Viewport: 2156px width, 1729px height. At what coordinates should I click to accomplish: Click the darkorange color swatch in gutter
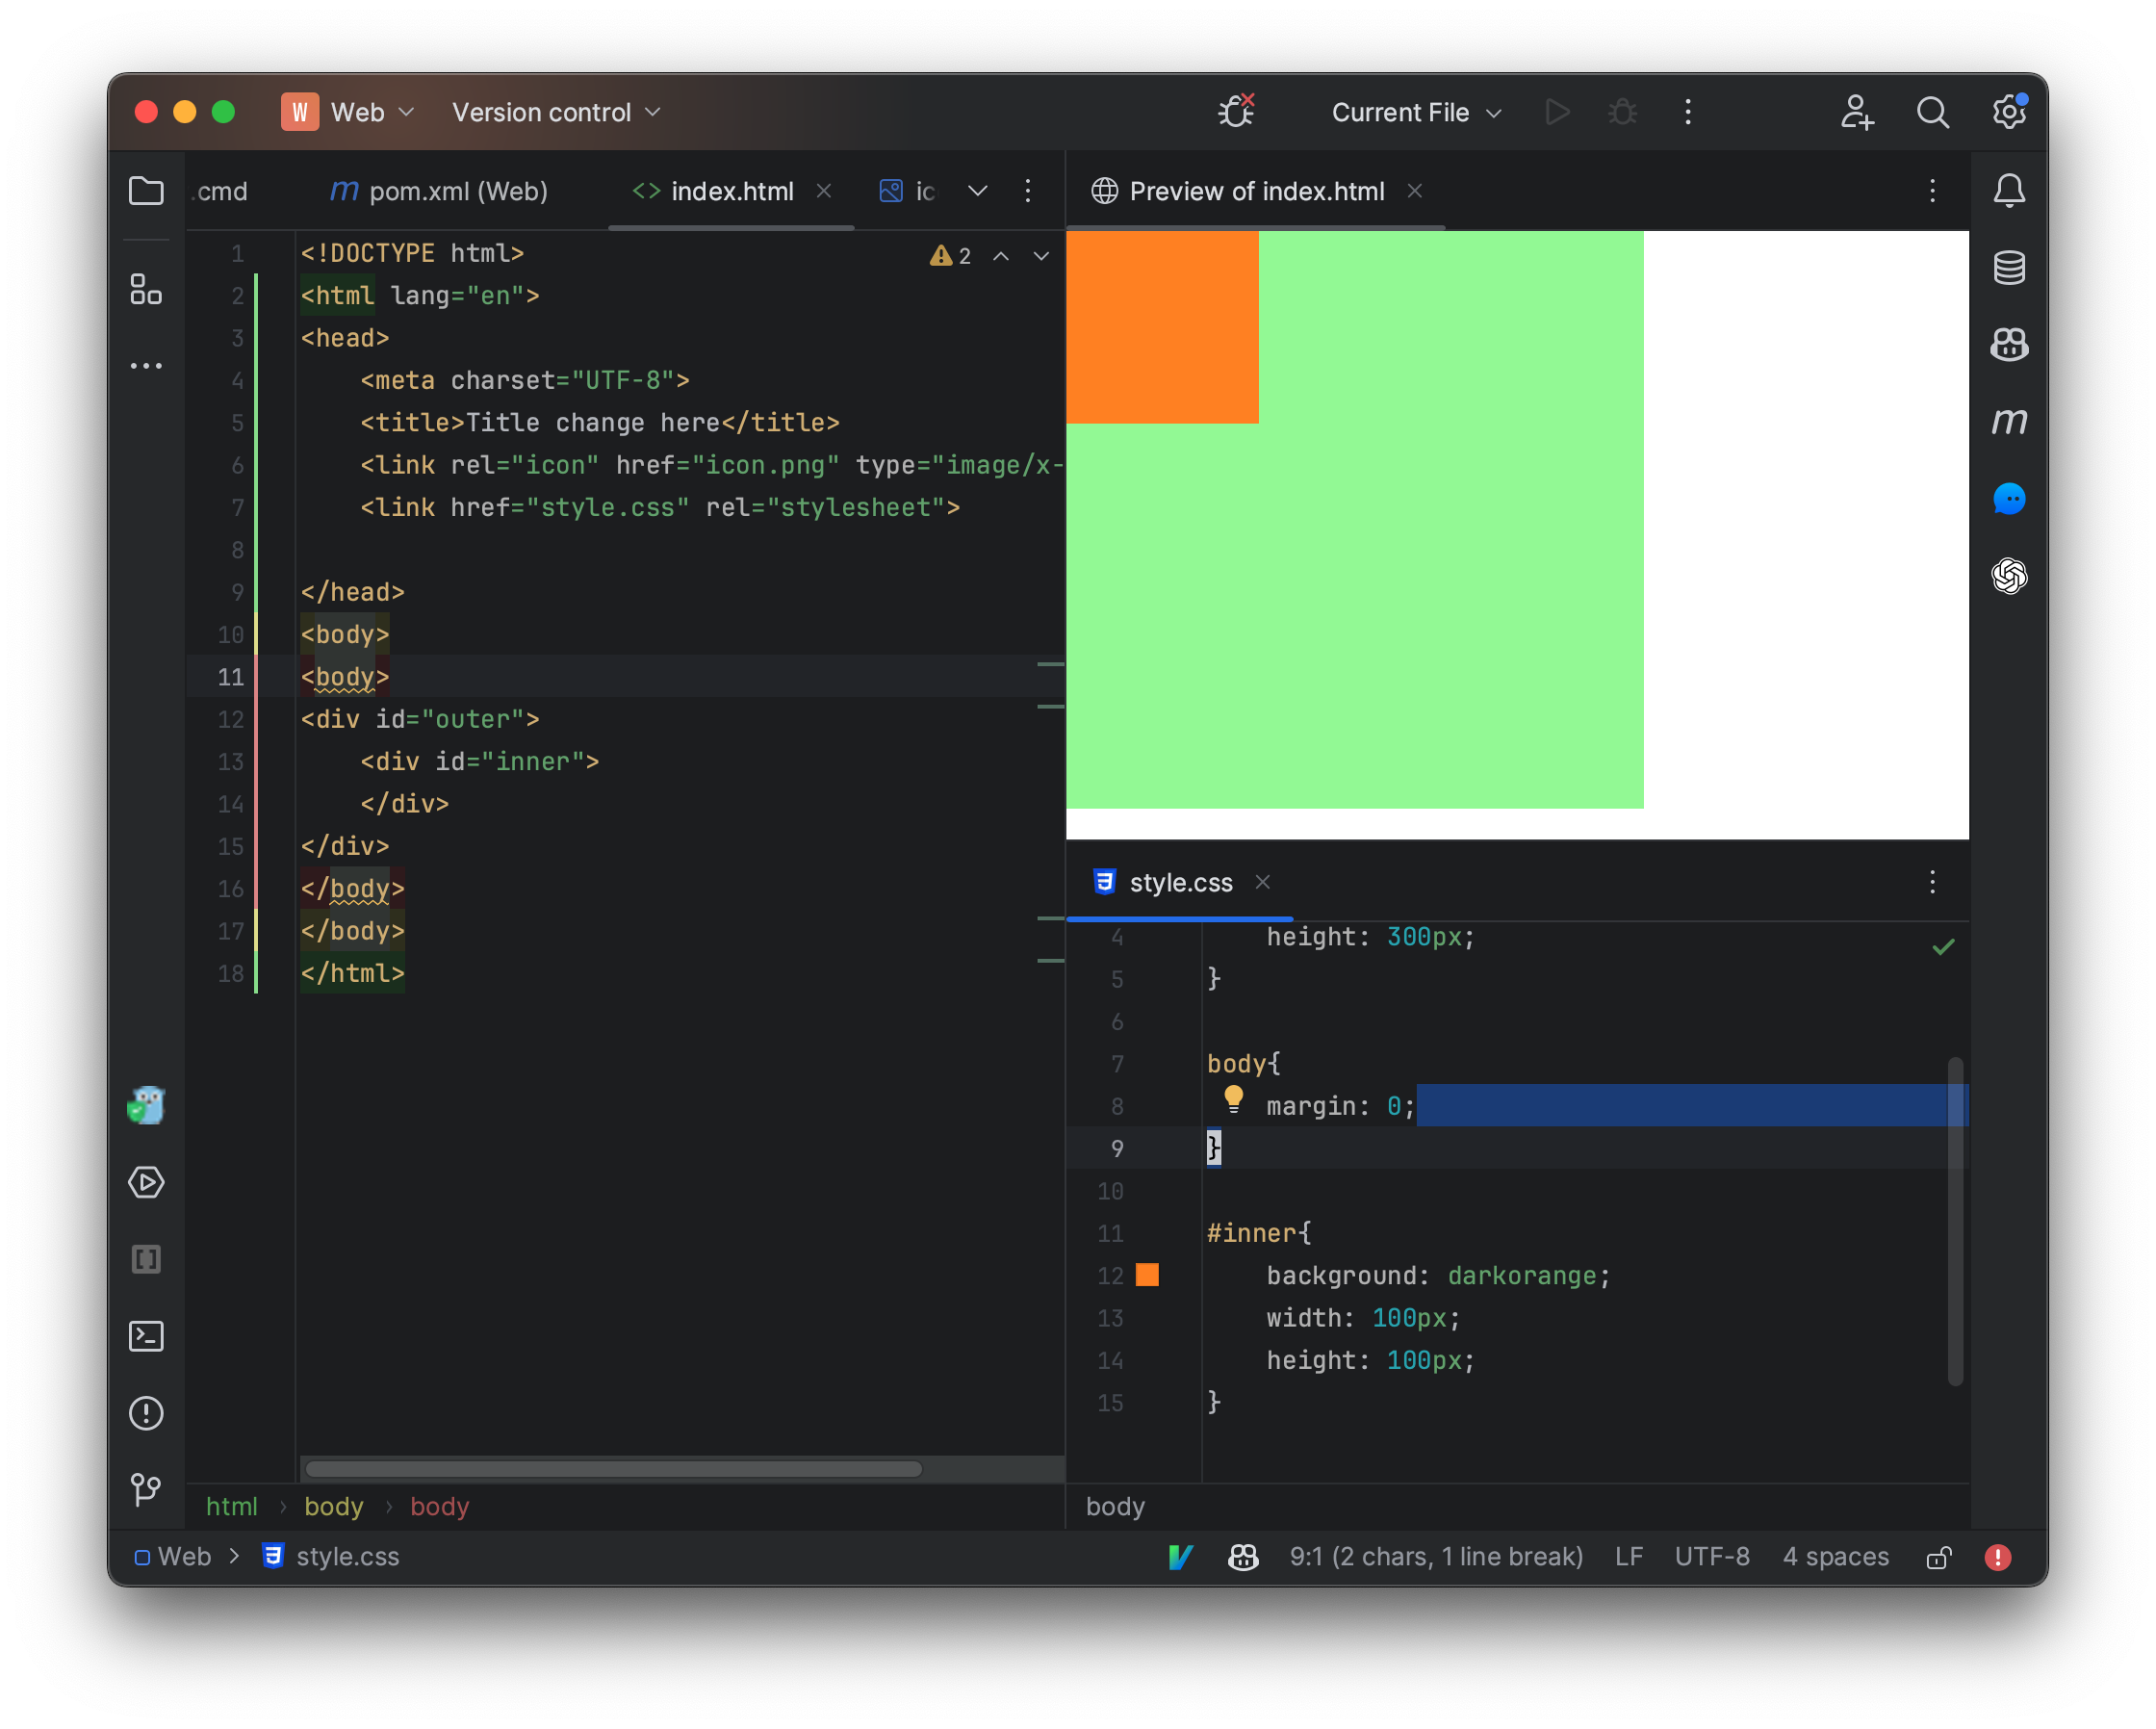pyautogui.click(x=1148, y=1276)
